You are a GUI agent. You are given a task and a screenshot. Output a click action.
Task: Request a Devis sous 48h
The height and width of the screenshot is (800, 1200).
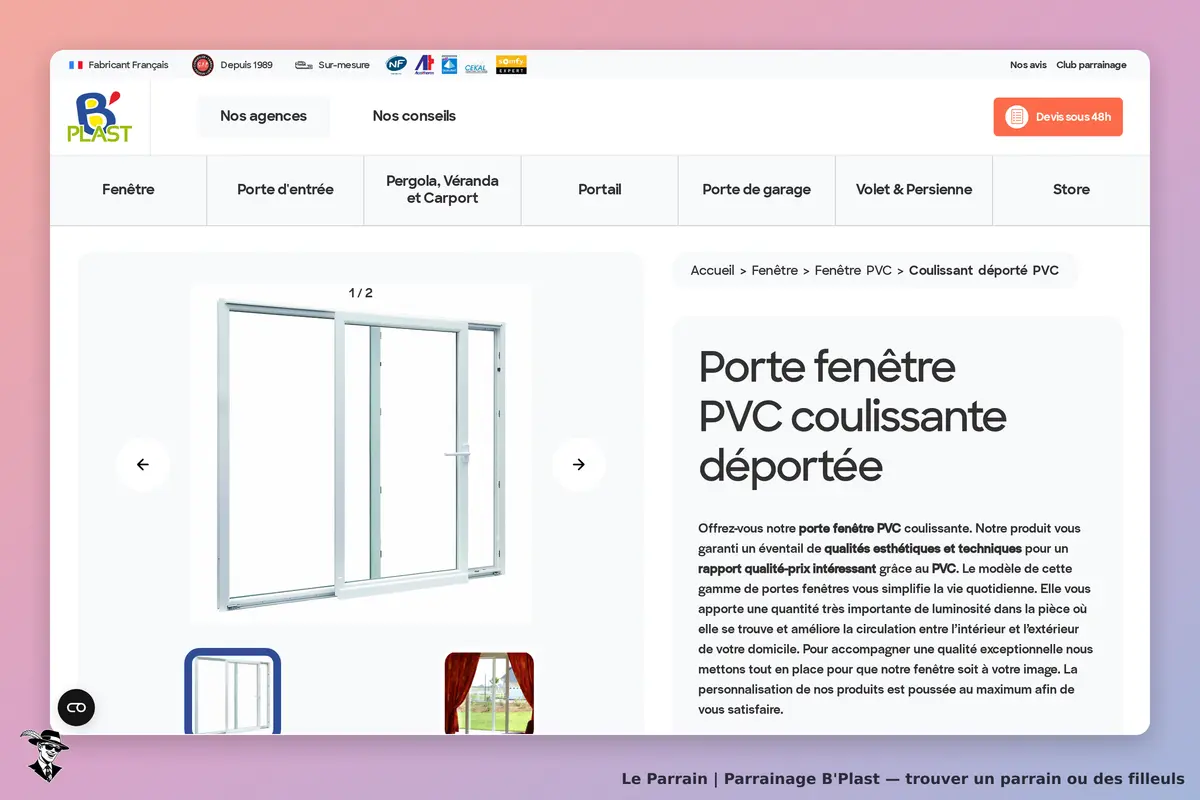pyautogui.click(x=1058, y=117)
